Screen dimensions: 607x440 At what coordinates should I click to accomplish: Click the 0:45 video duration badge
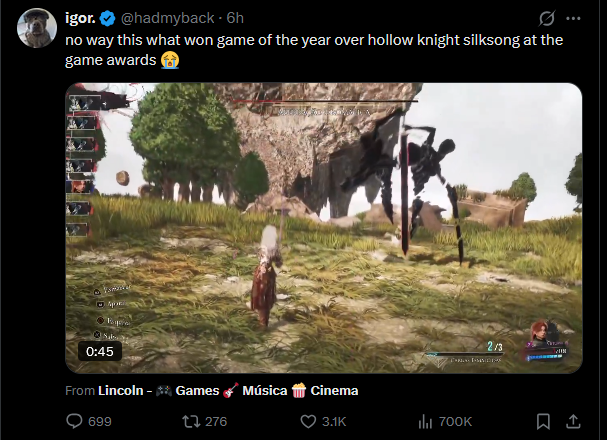pos(99,351)
